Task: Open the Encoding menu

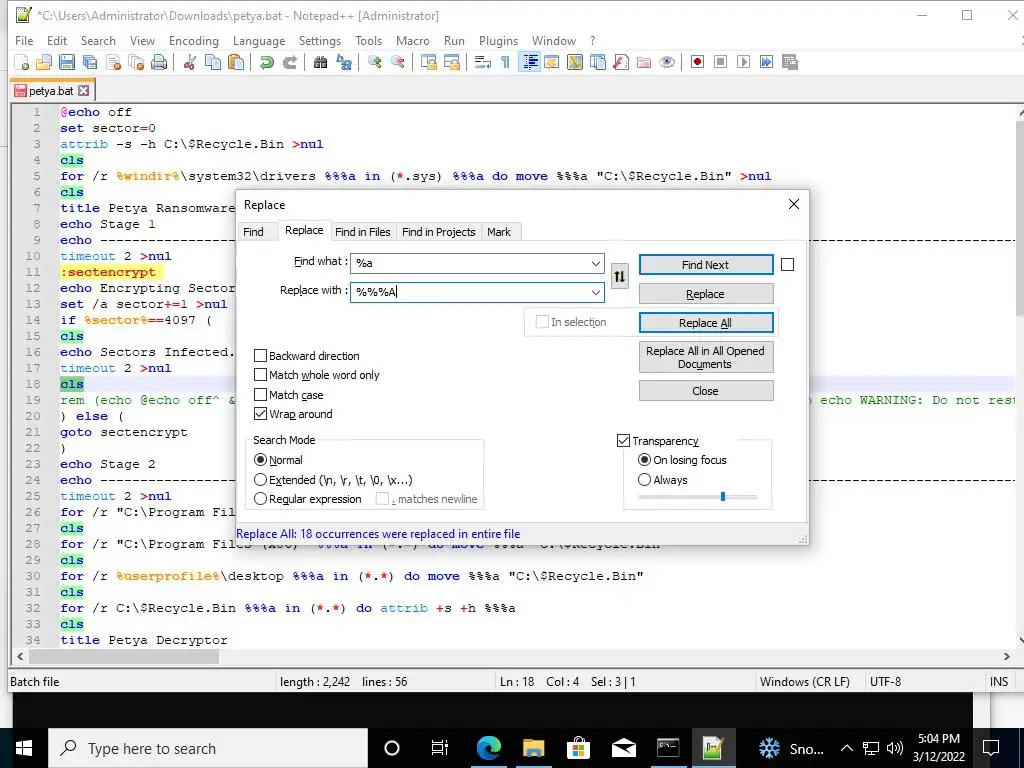Action: tap(194, 40)
